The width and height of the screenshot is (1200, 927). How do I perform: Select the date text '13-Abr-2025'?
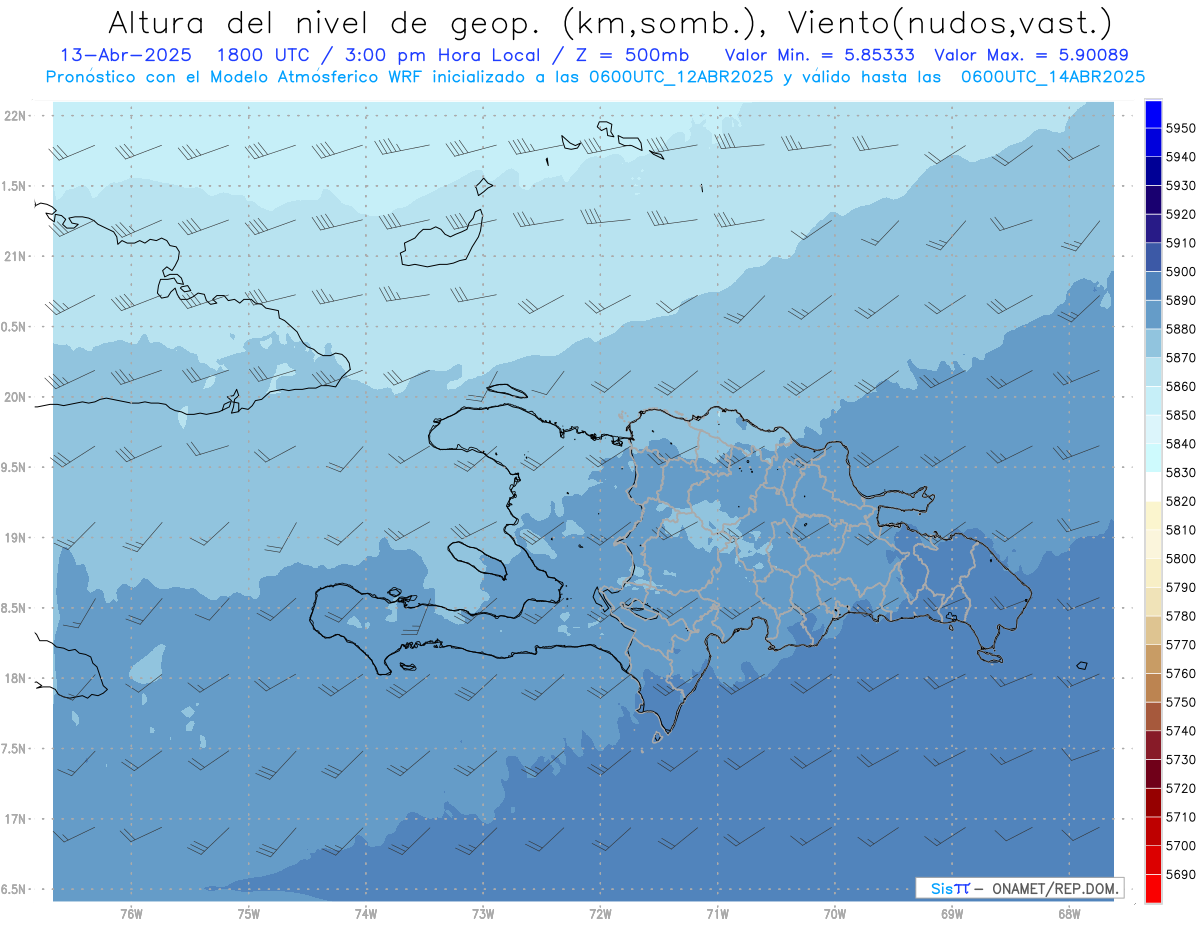click(125, 56)
